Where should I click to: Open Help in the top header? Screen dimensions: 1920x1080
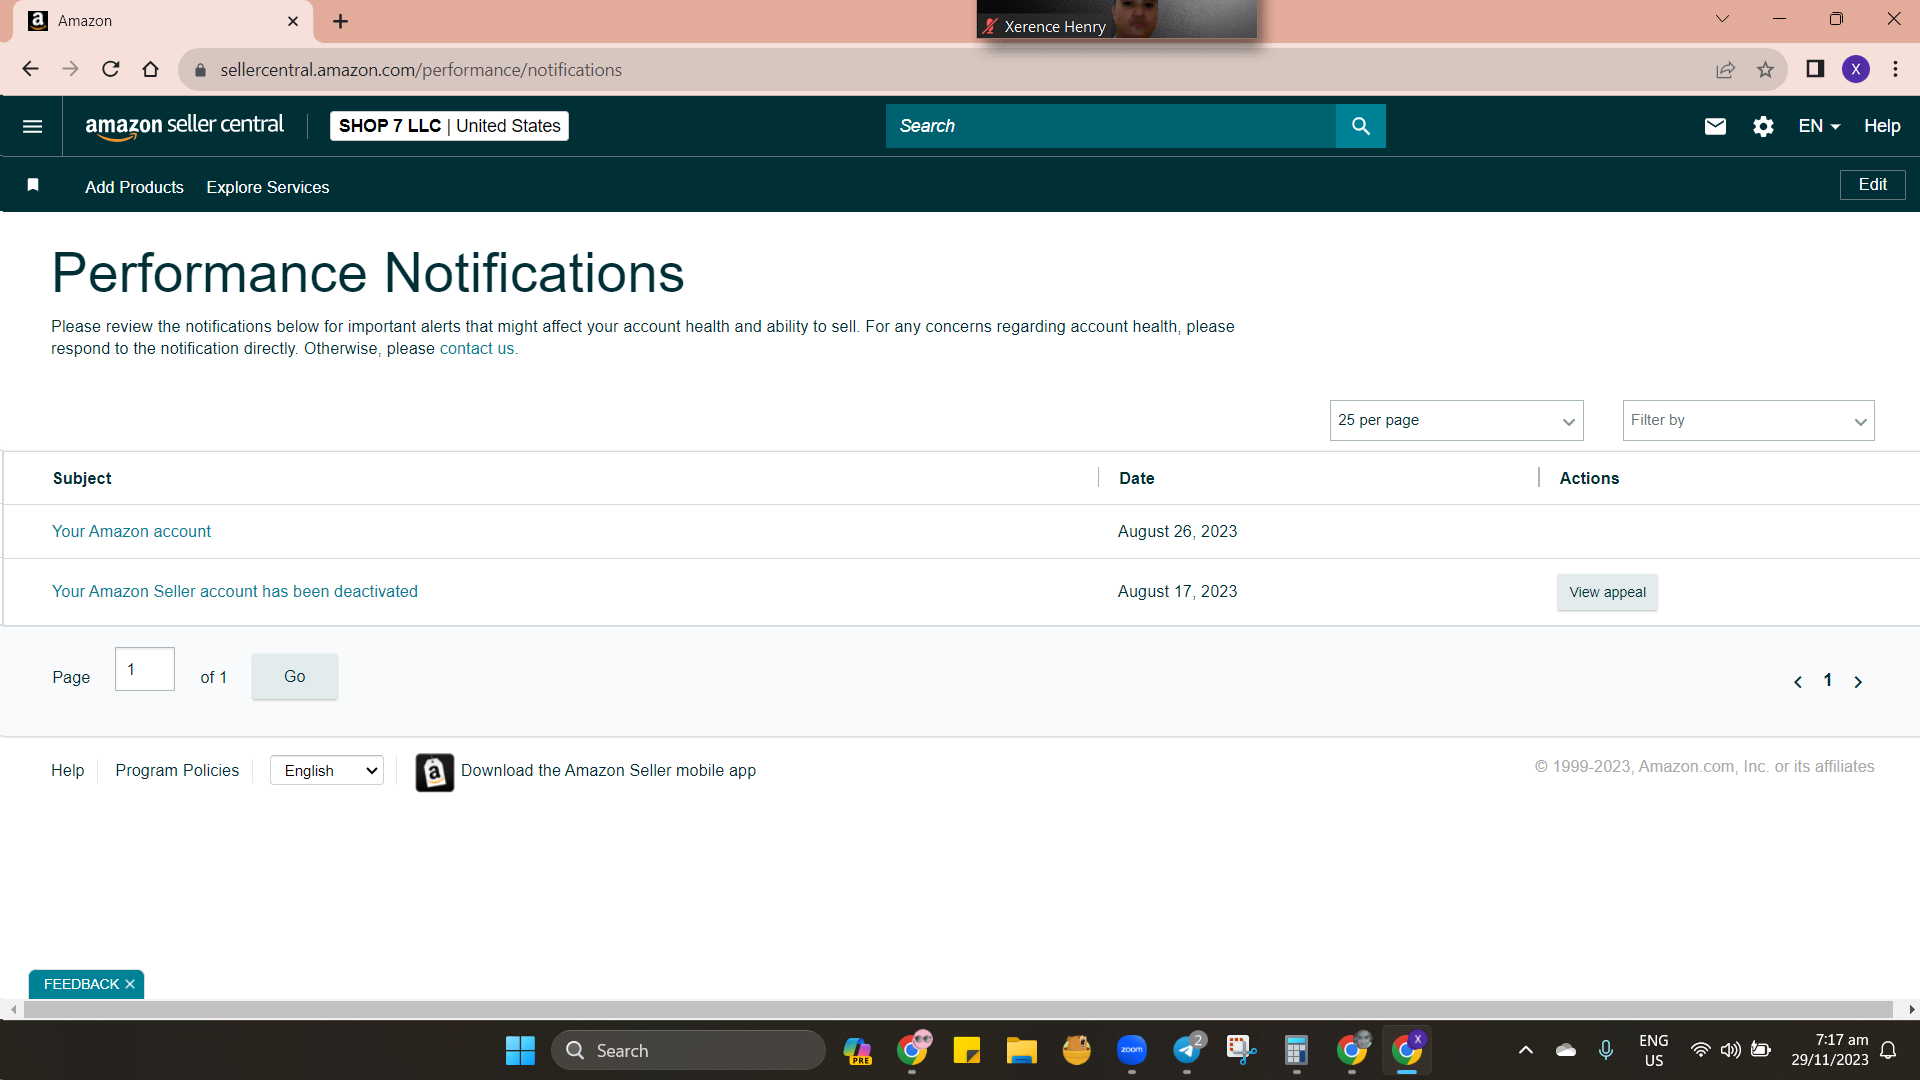tap(1882, 126)
